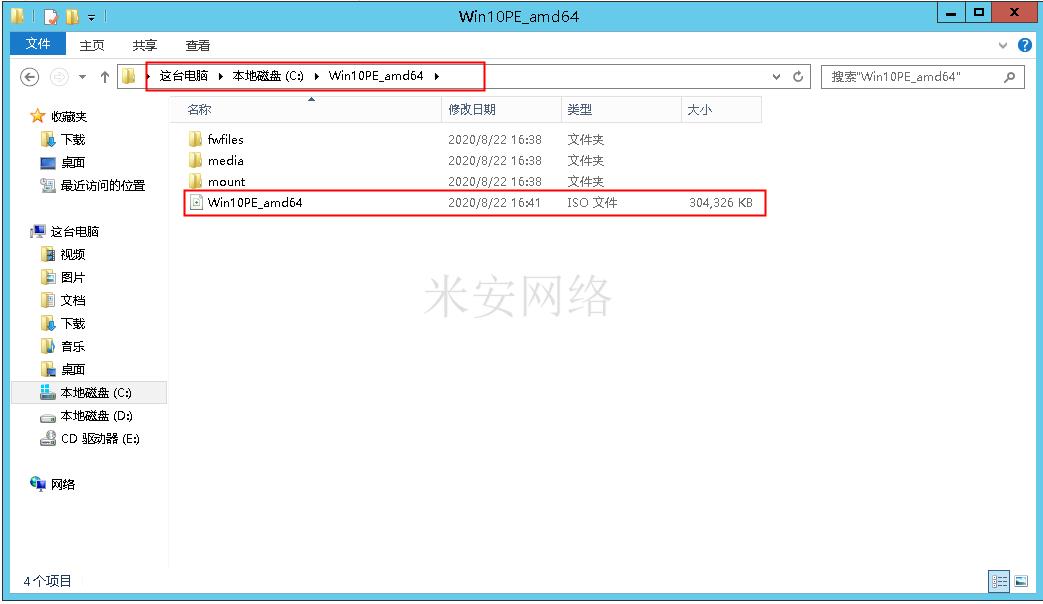Switch to the 查看 tab
The image size is (1043, 604).
pos(198,45)
